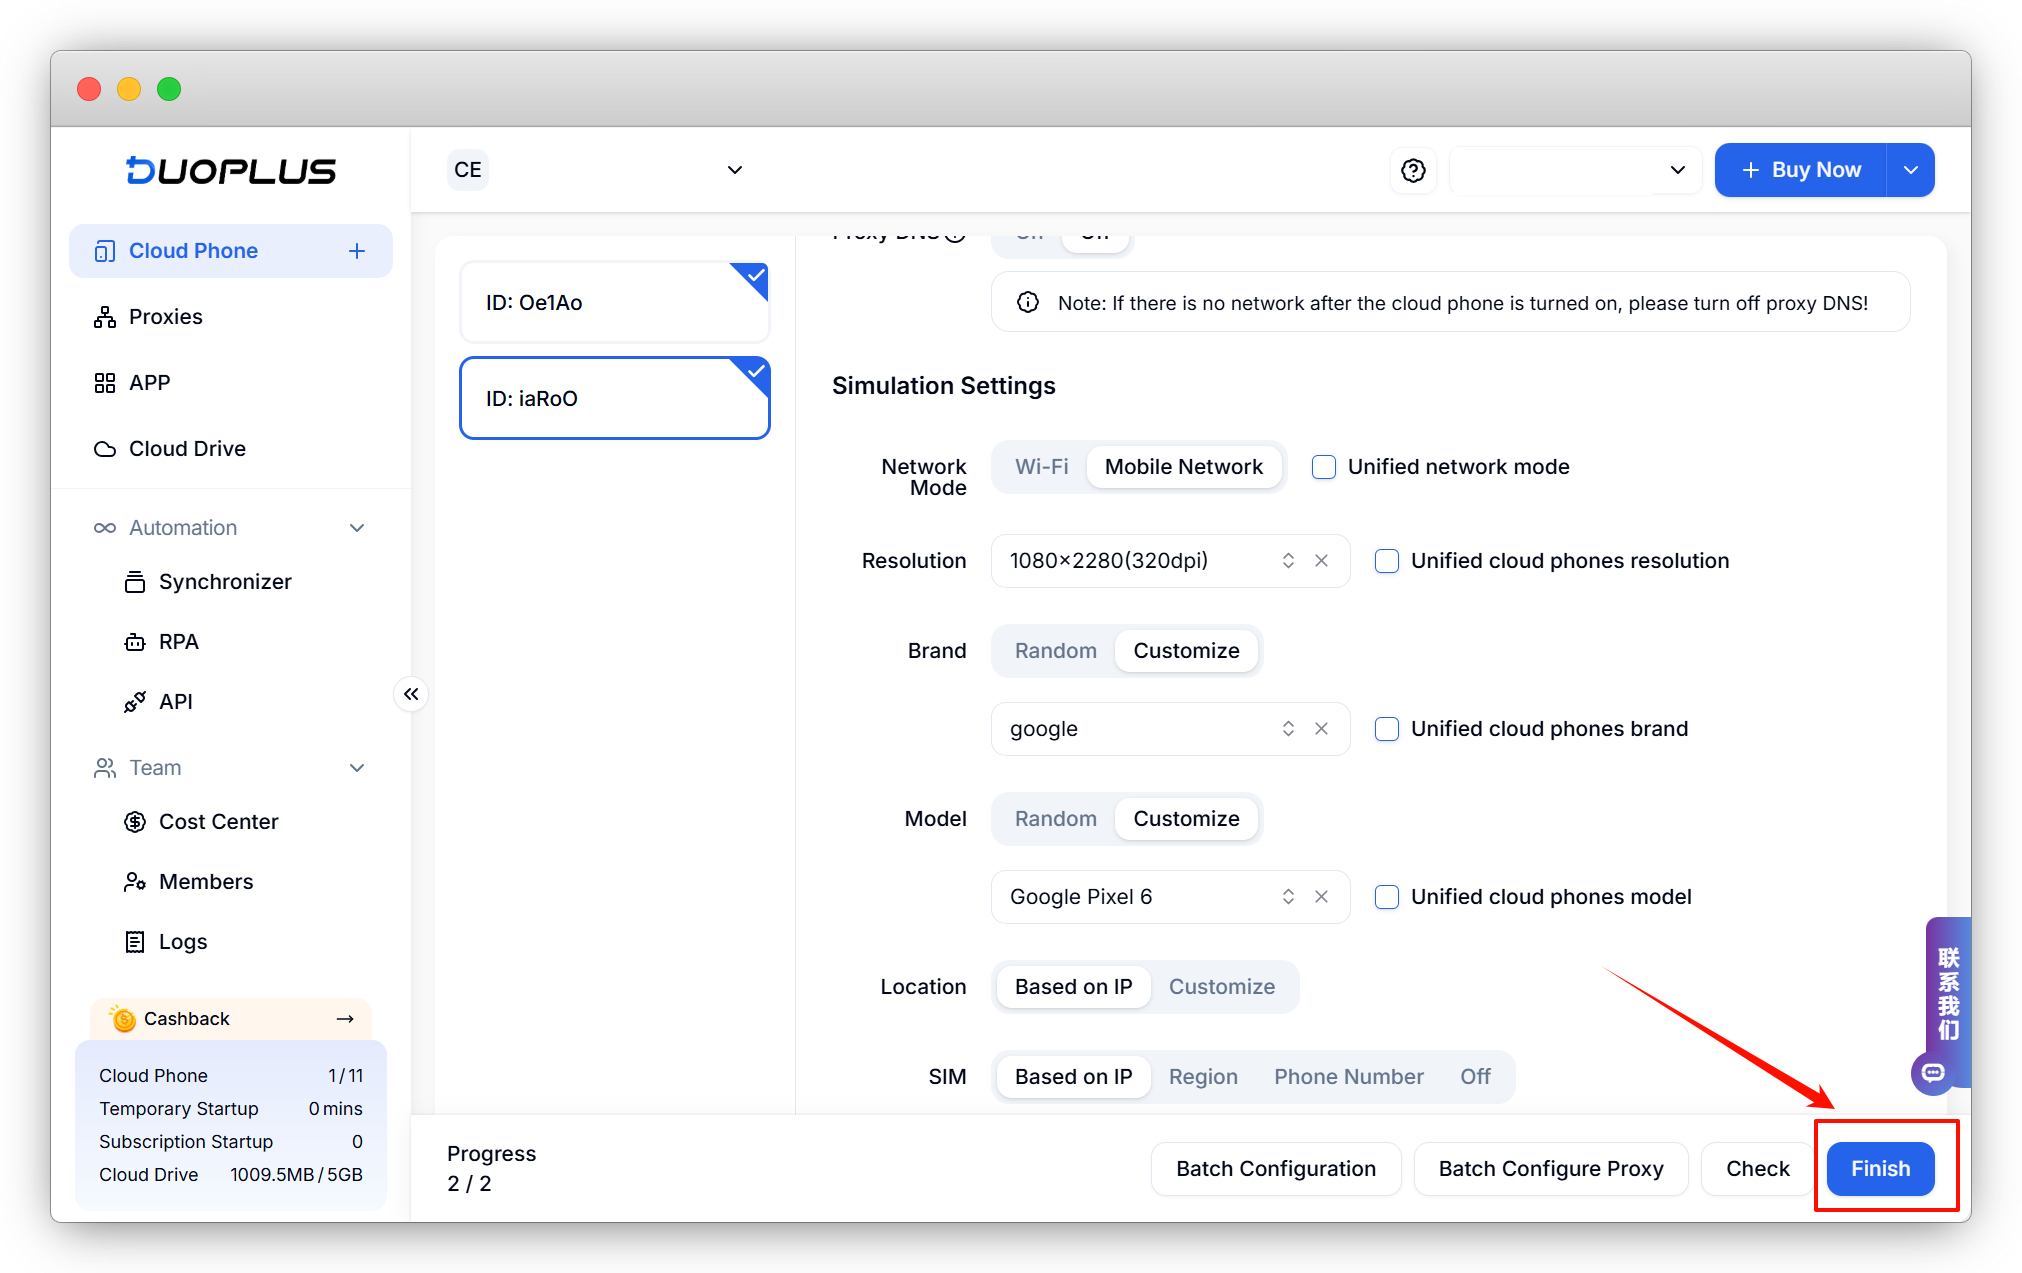2022x1273 pixels.
Task: Enable Unified cloud phones brand checkbox
Action: 1386,729
